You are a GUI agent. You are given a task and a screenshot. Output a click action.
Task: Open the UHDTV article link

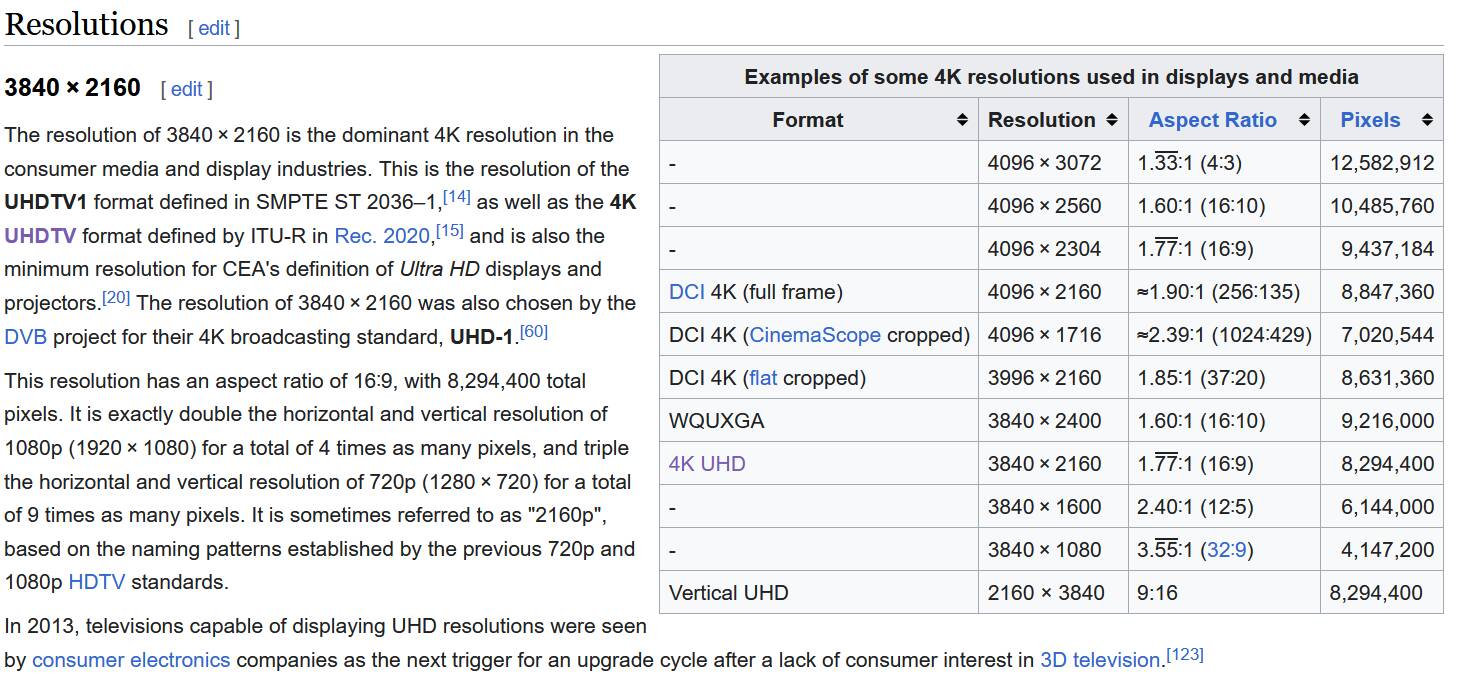[40, 236]
